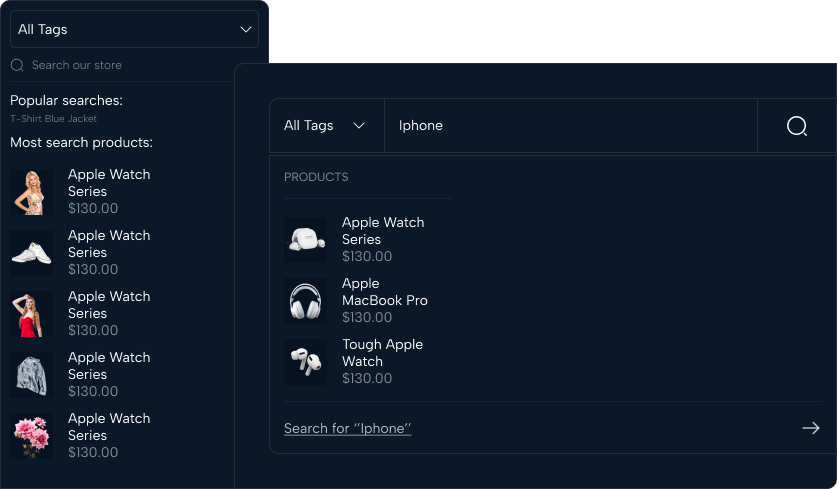Image resolution: width=837 pixels, height=489 pixels.
Task: Click the search magnifier button beside Iphone
Action: tap(796, 126)
